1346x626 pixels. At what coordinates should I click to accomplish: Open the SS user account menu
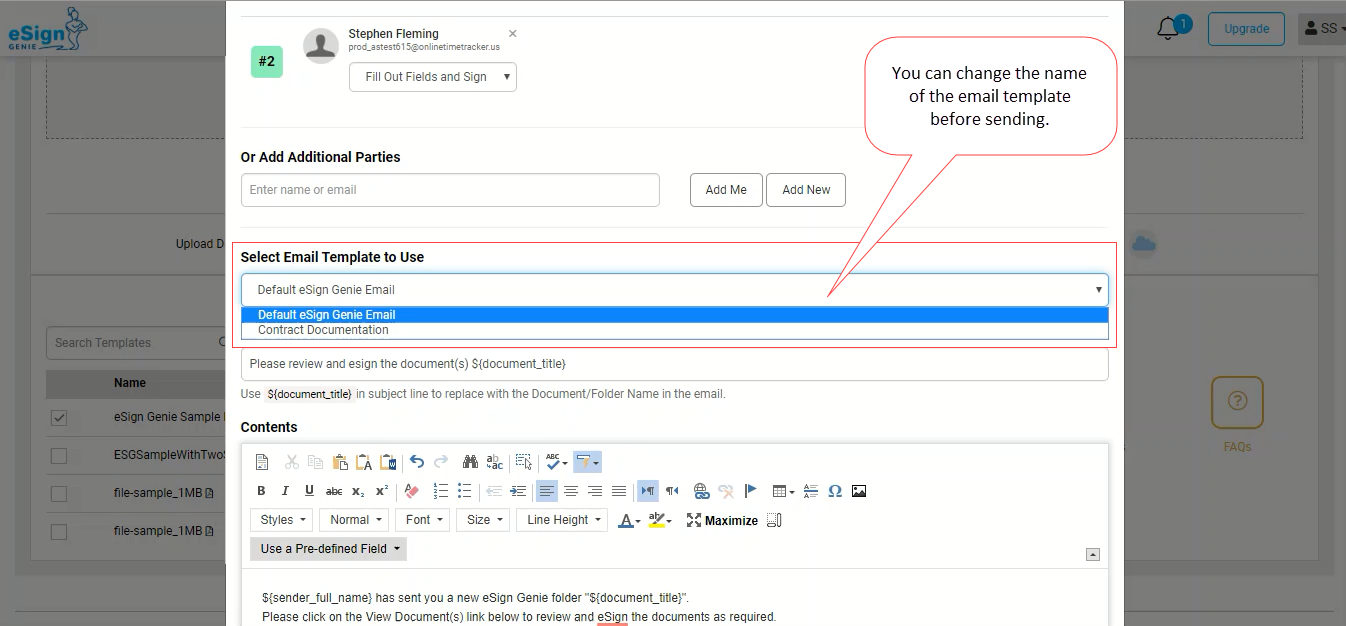click(1321, 29)
